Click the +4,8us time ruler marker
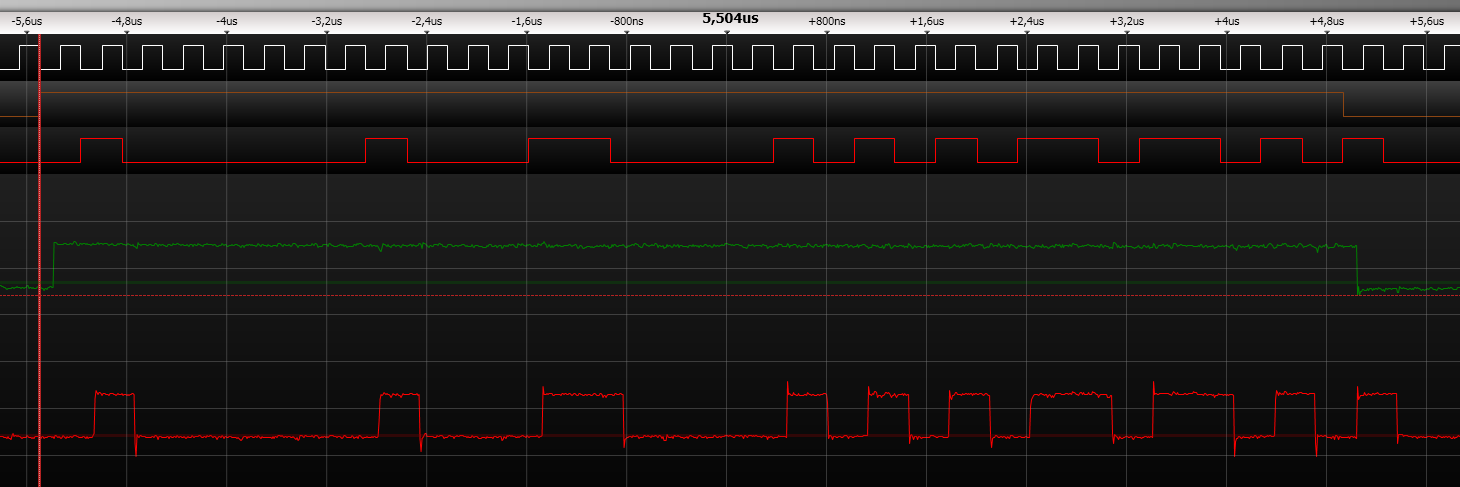 (1327, 21)
